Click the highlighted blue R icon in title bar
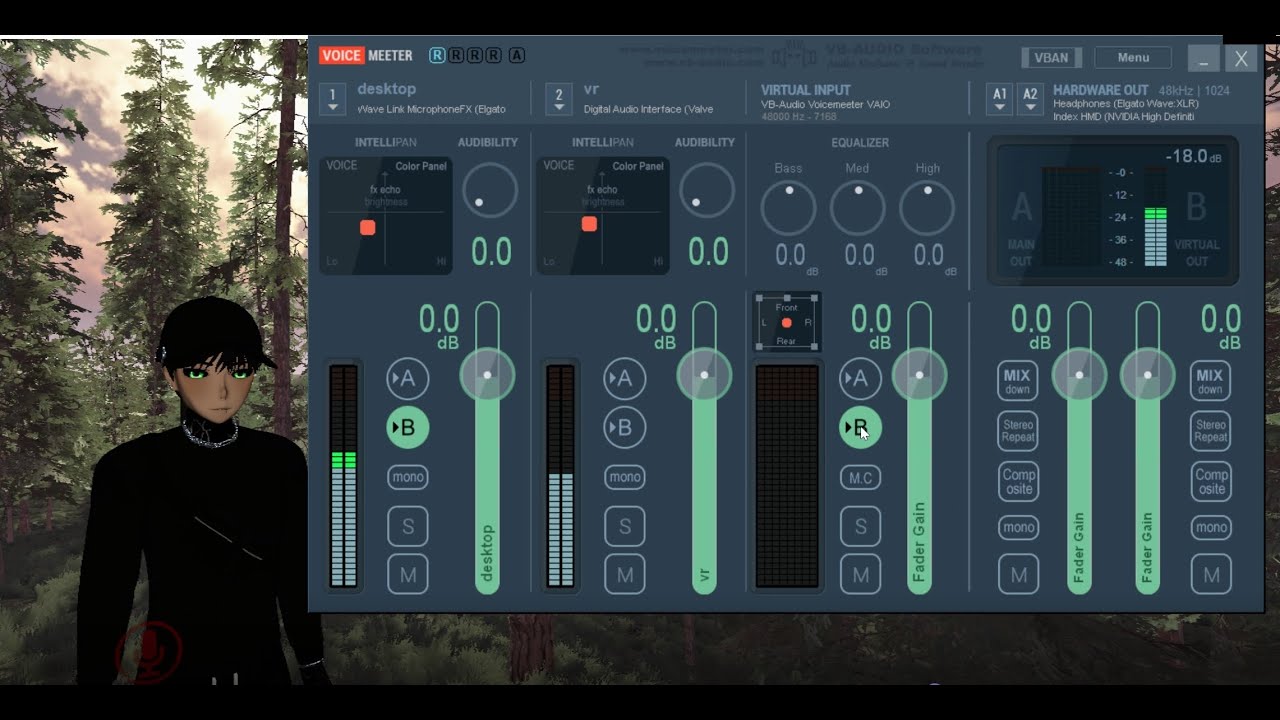Screen dimensions: 1280x720 coord(437,55)
